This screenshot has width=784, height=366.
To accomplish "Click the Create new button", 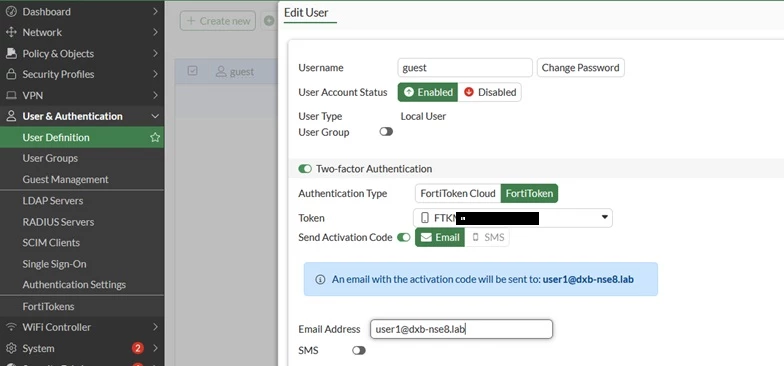I will (x=218, y=21).
